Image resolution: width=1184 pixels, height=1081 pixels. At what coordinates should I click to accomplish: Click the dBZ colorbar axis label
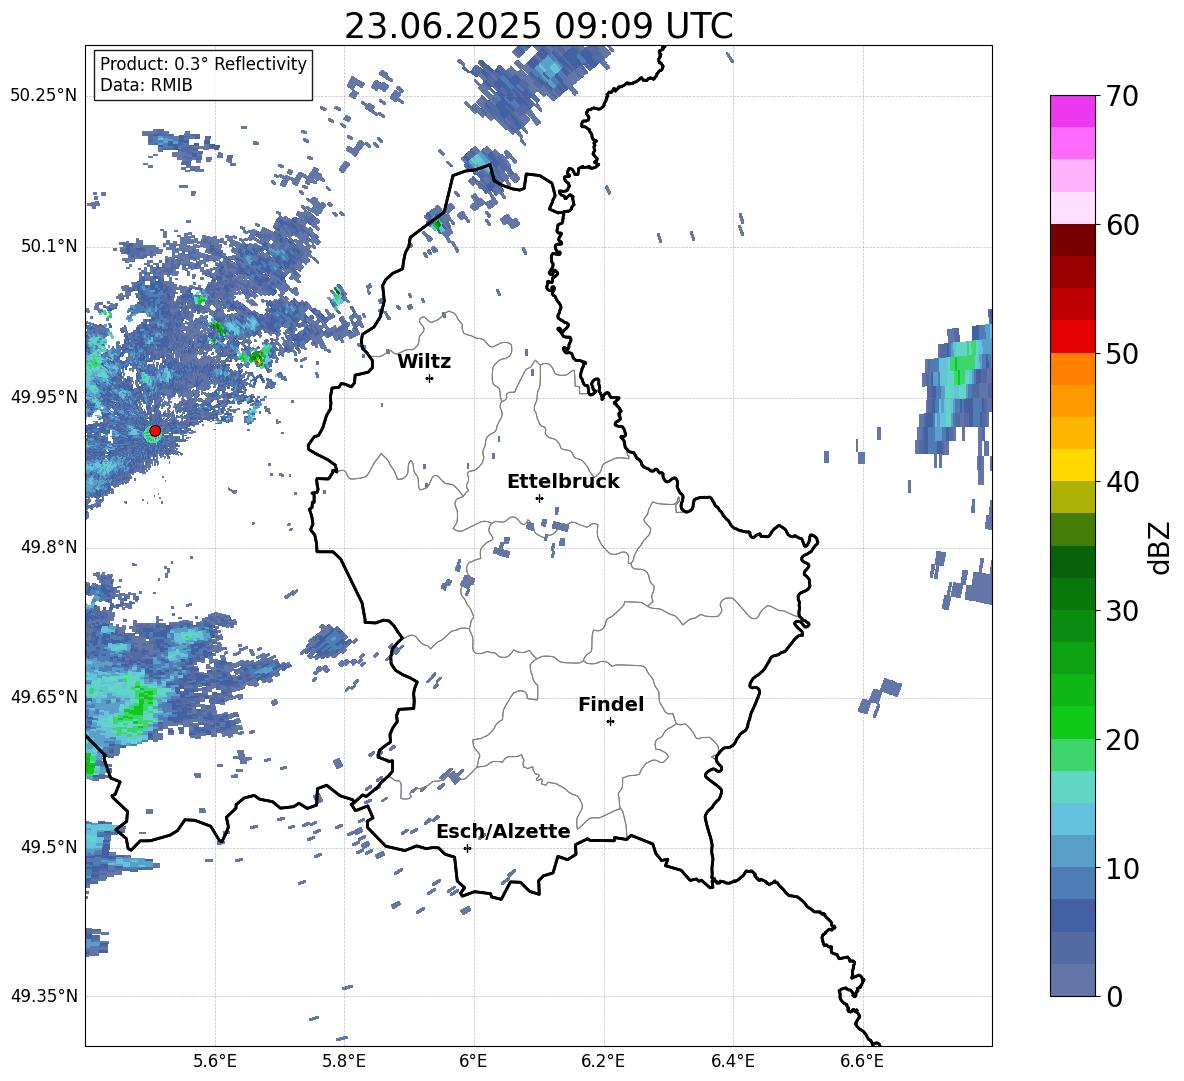(1160, 547)
